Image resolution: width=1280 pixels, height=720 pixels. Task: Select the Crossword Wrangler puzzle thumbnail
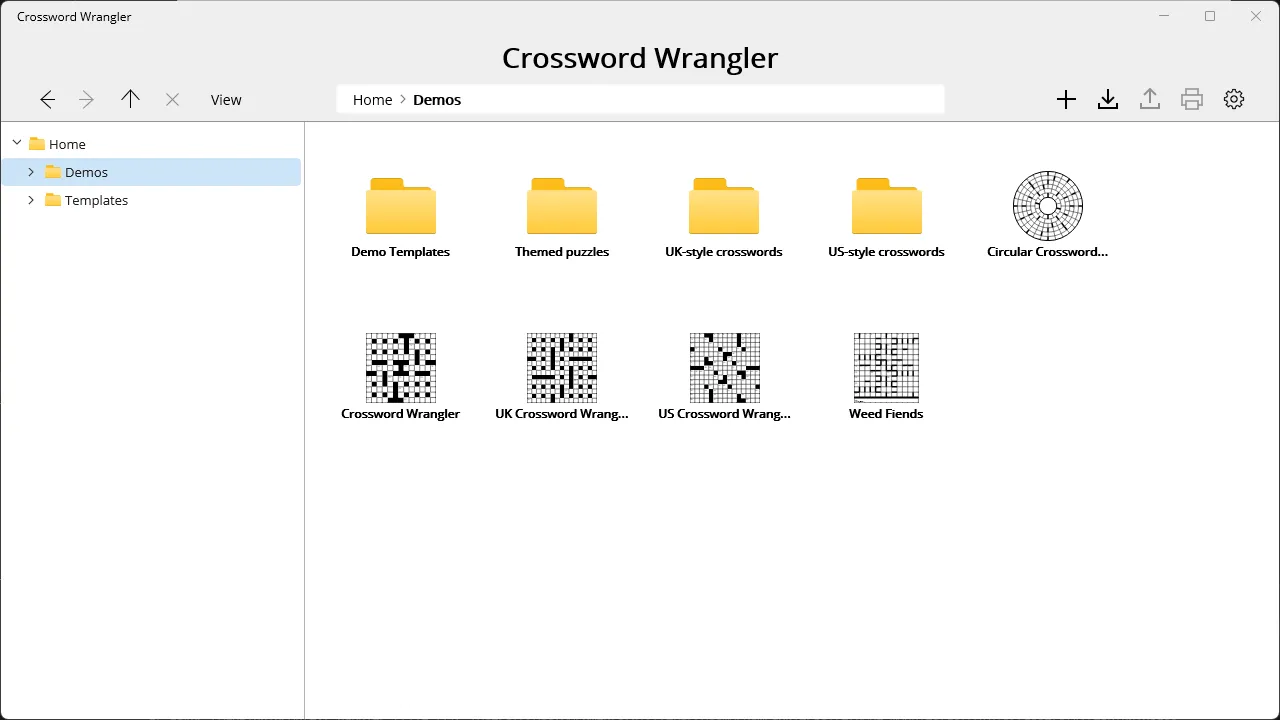[x=401, y=368]
